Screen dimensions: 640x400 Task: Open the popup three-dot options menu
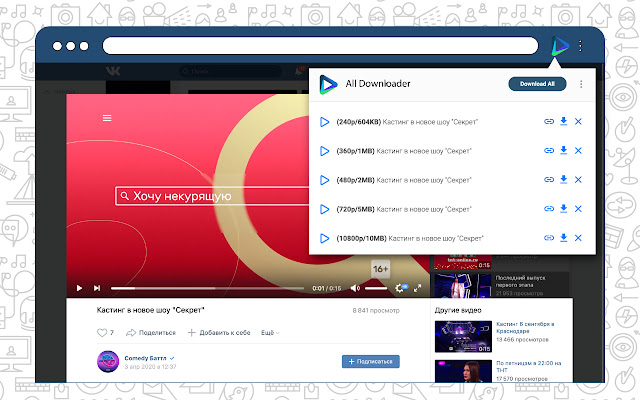[582, 84]
